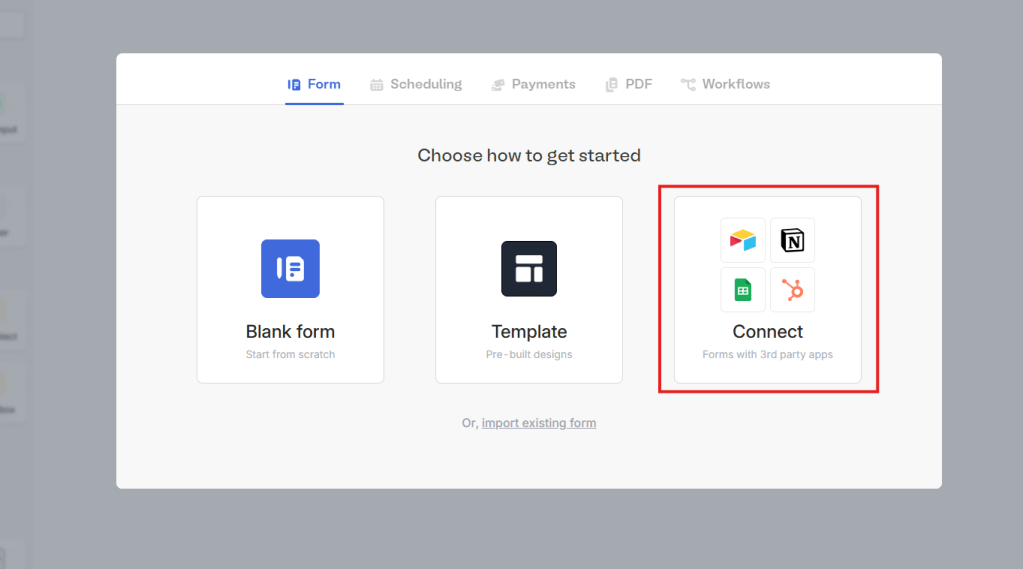Click the Workflows branch icon
This screenshot has width=1023, height=569.
point(688,85)
